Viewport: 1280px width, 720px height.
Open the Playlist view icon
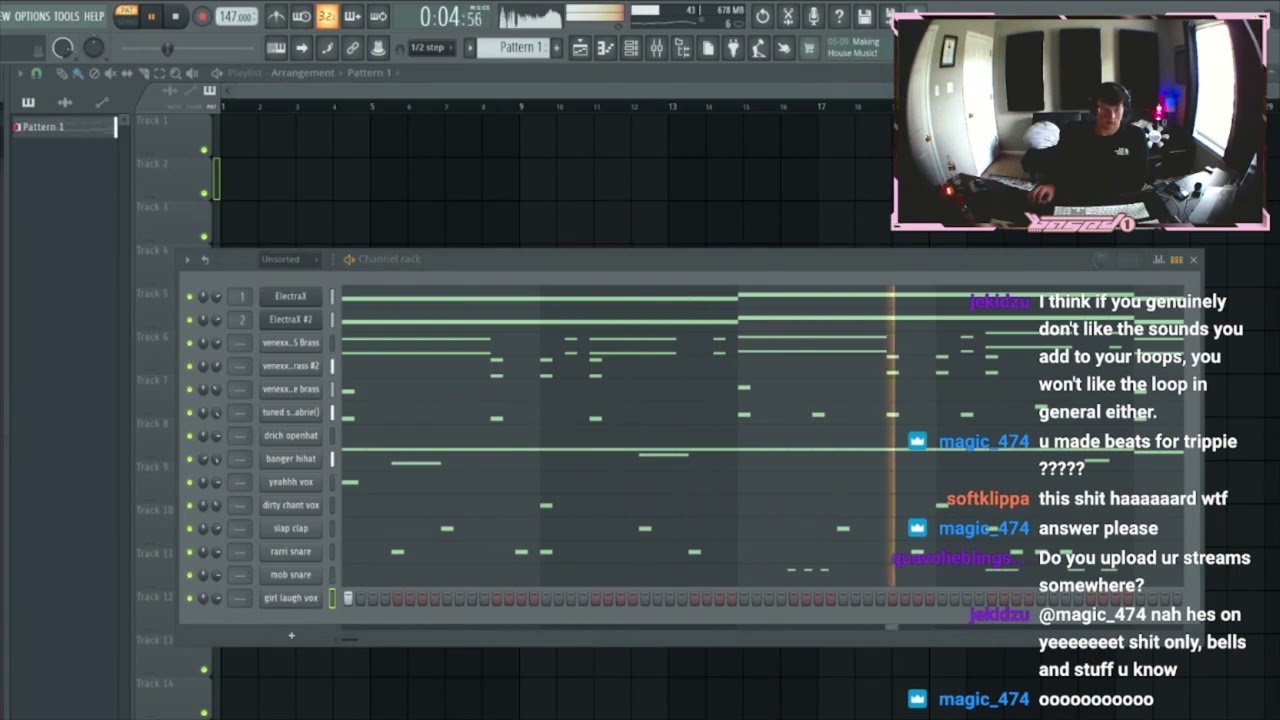point(581,48)
